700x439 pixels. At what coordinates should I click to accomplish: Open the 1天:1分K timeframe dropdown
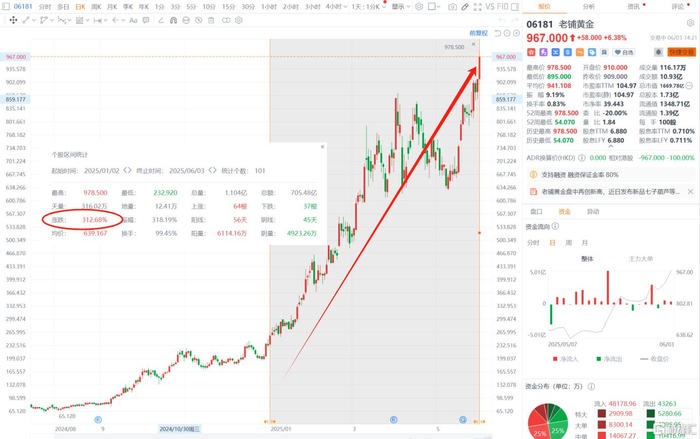[x=369, y=7]
